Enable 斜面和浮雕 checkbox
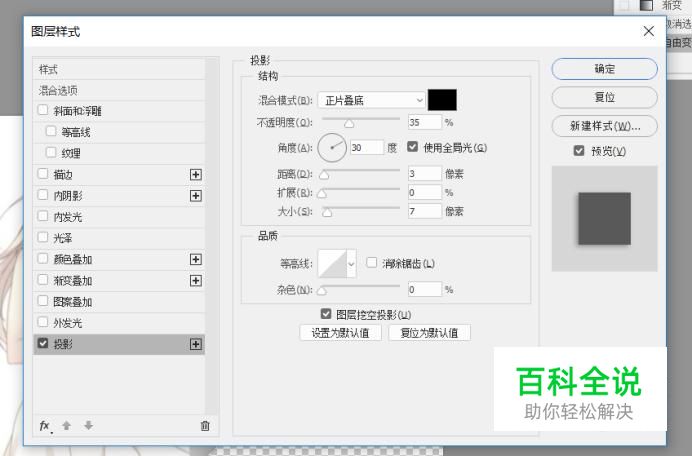The width and height of the screenshot is (692, 456). click(43, 109)
